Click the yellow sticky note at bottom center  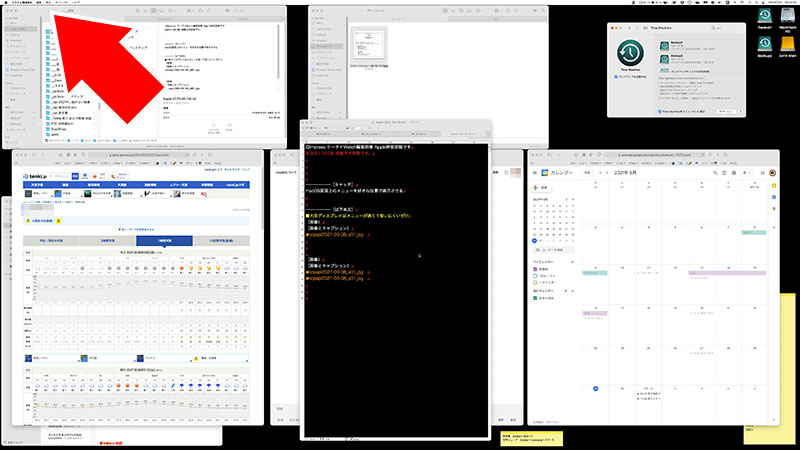pos(532,439)
